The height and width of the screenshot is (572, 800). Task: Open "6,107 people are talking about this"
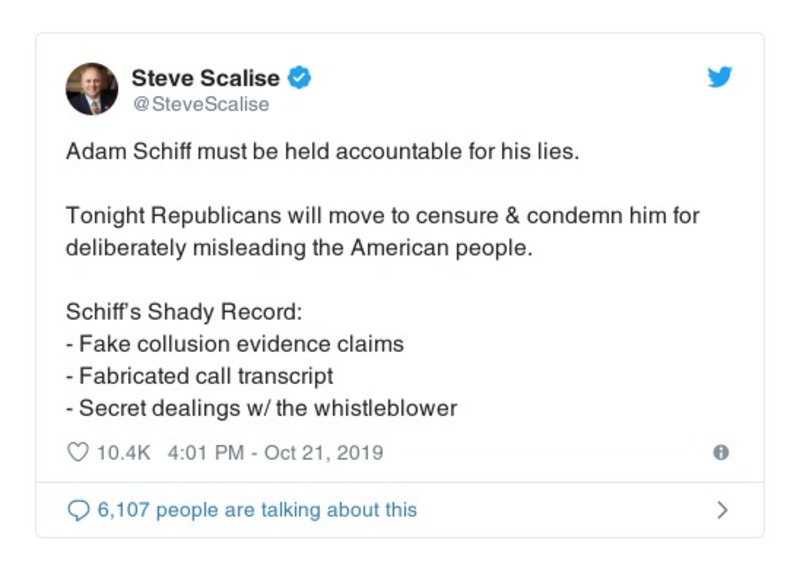pyautogui.click(x=256, y=510)
